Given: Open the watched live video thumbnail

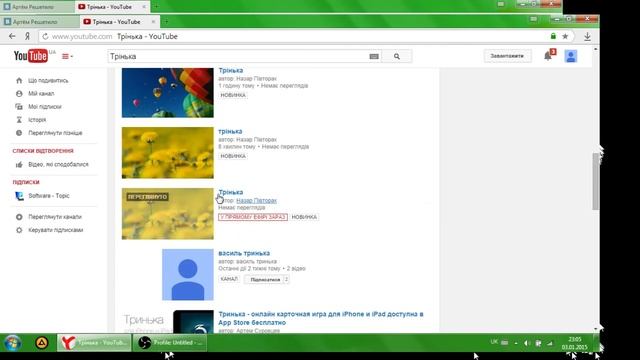Looking at the screenshot, I should 167,213.
